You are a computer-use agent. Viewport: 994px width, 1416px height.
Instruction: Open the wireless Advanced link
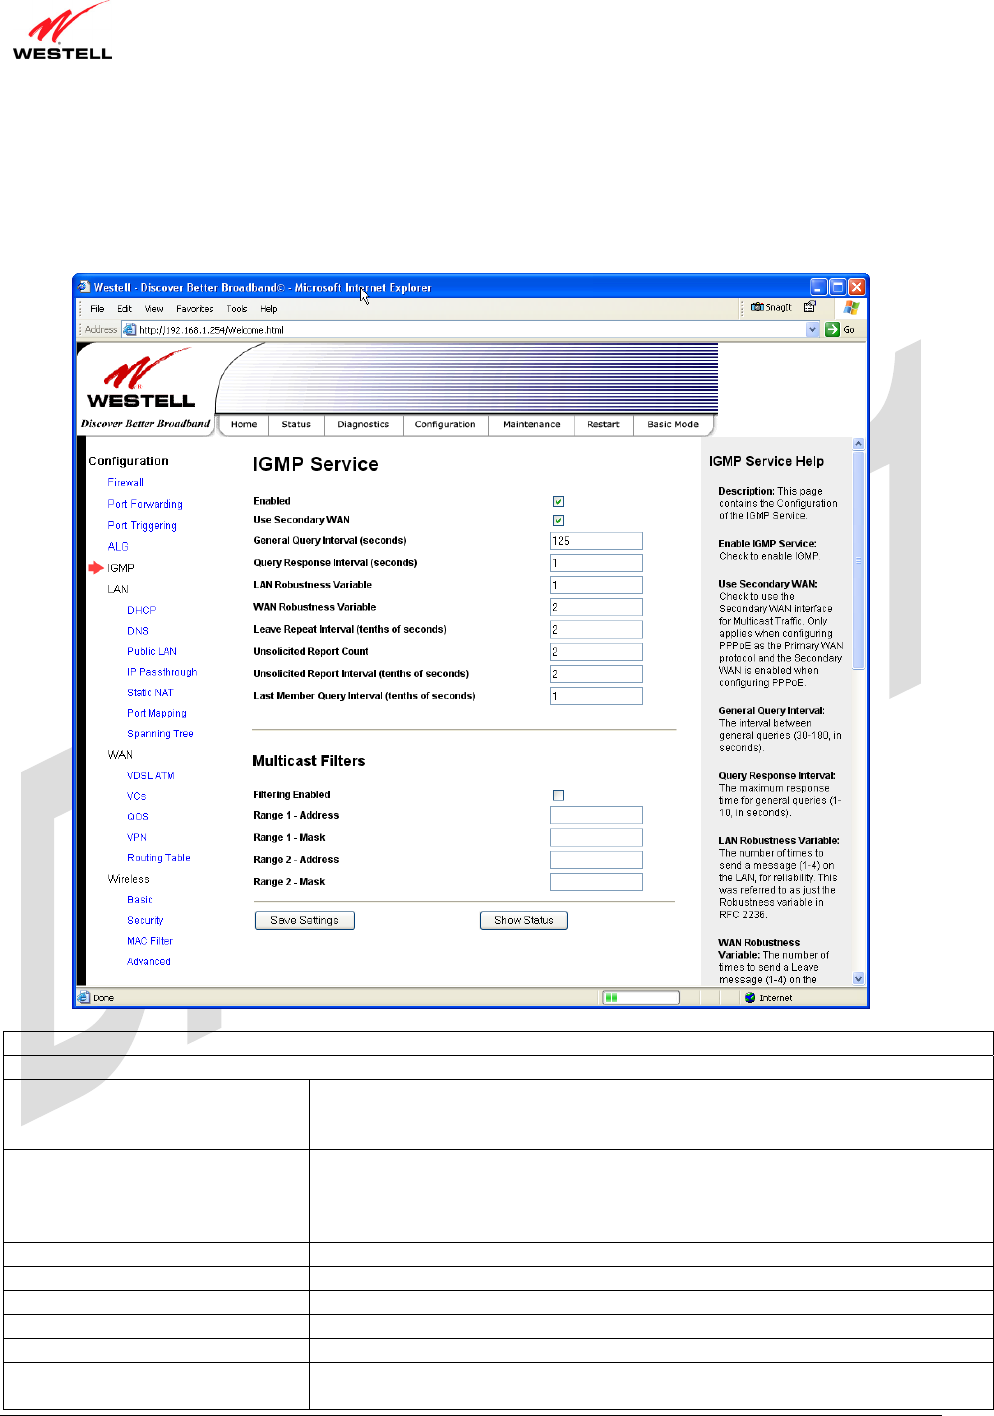point(149,961)
